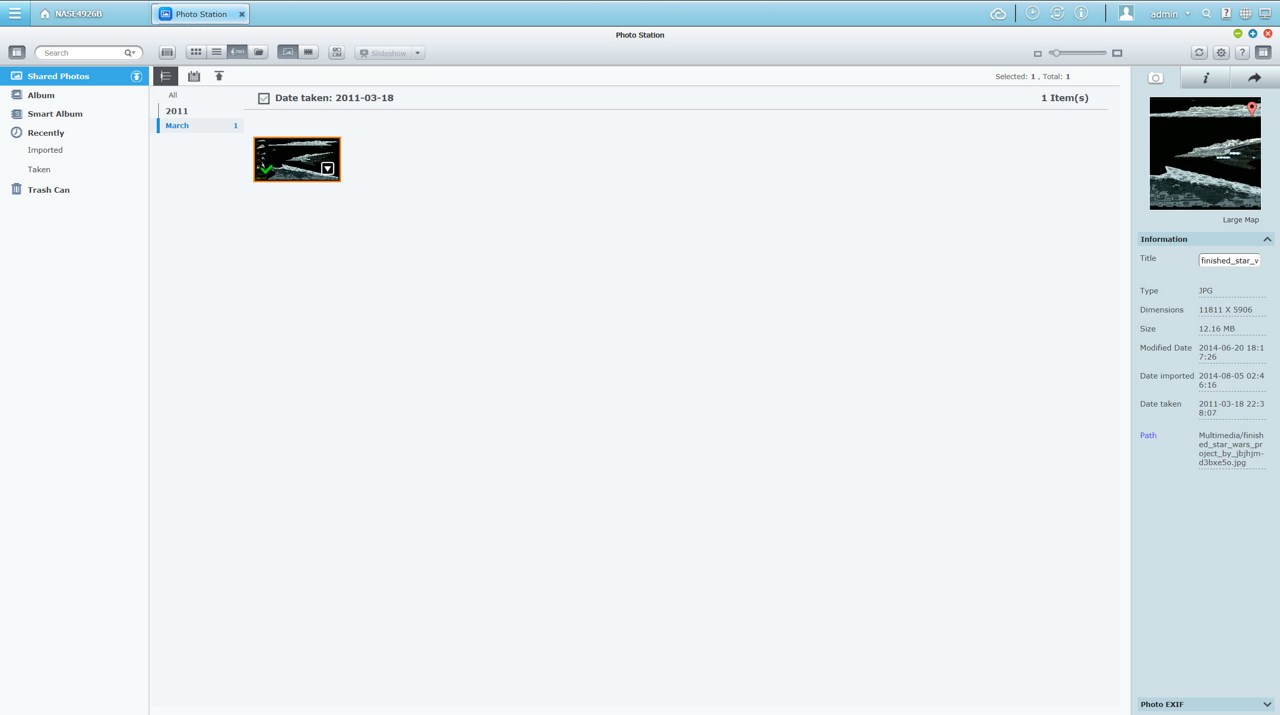Open the top-bar help book icon
The width and height of the screenshot is (1280, 715).
pyautogui.click(x=1226, y=14)
